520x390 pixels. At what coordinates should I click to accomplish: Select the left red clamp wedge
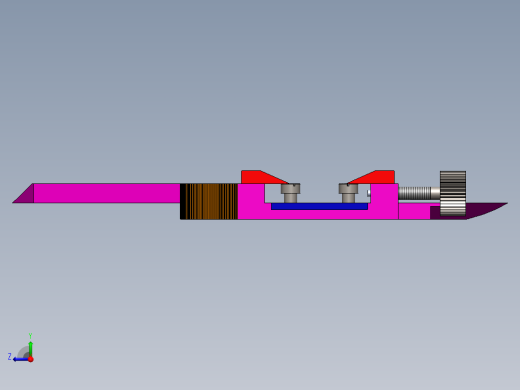[x=263, y=177]
